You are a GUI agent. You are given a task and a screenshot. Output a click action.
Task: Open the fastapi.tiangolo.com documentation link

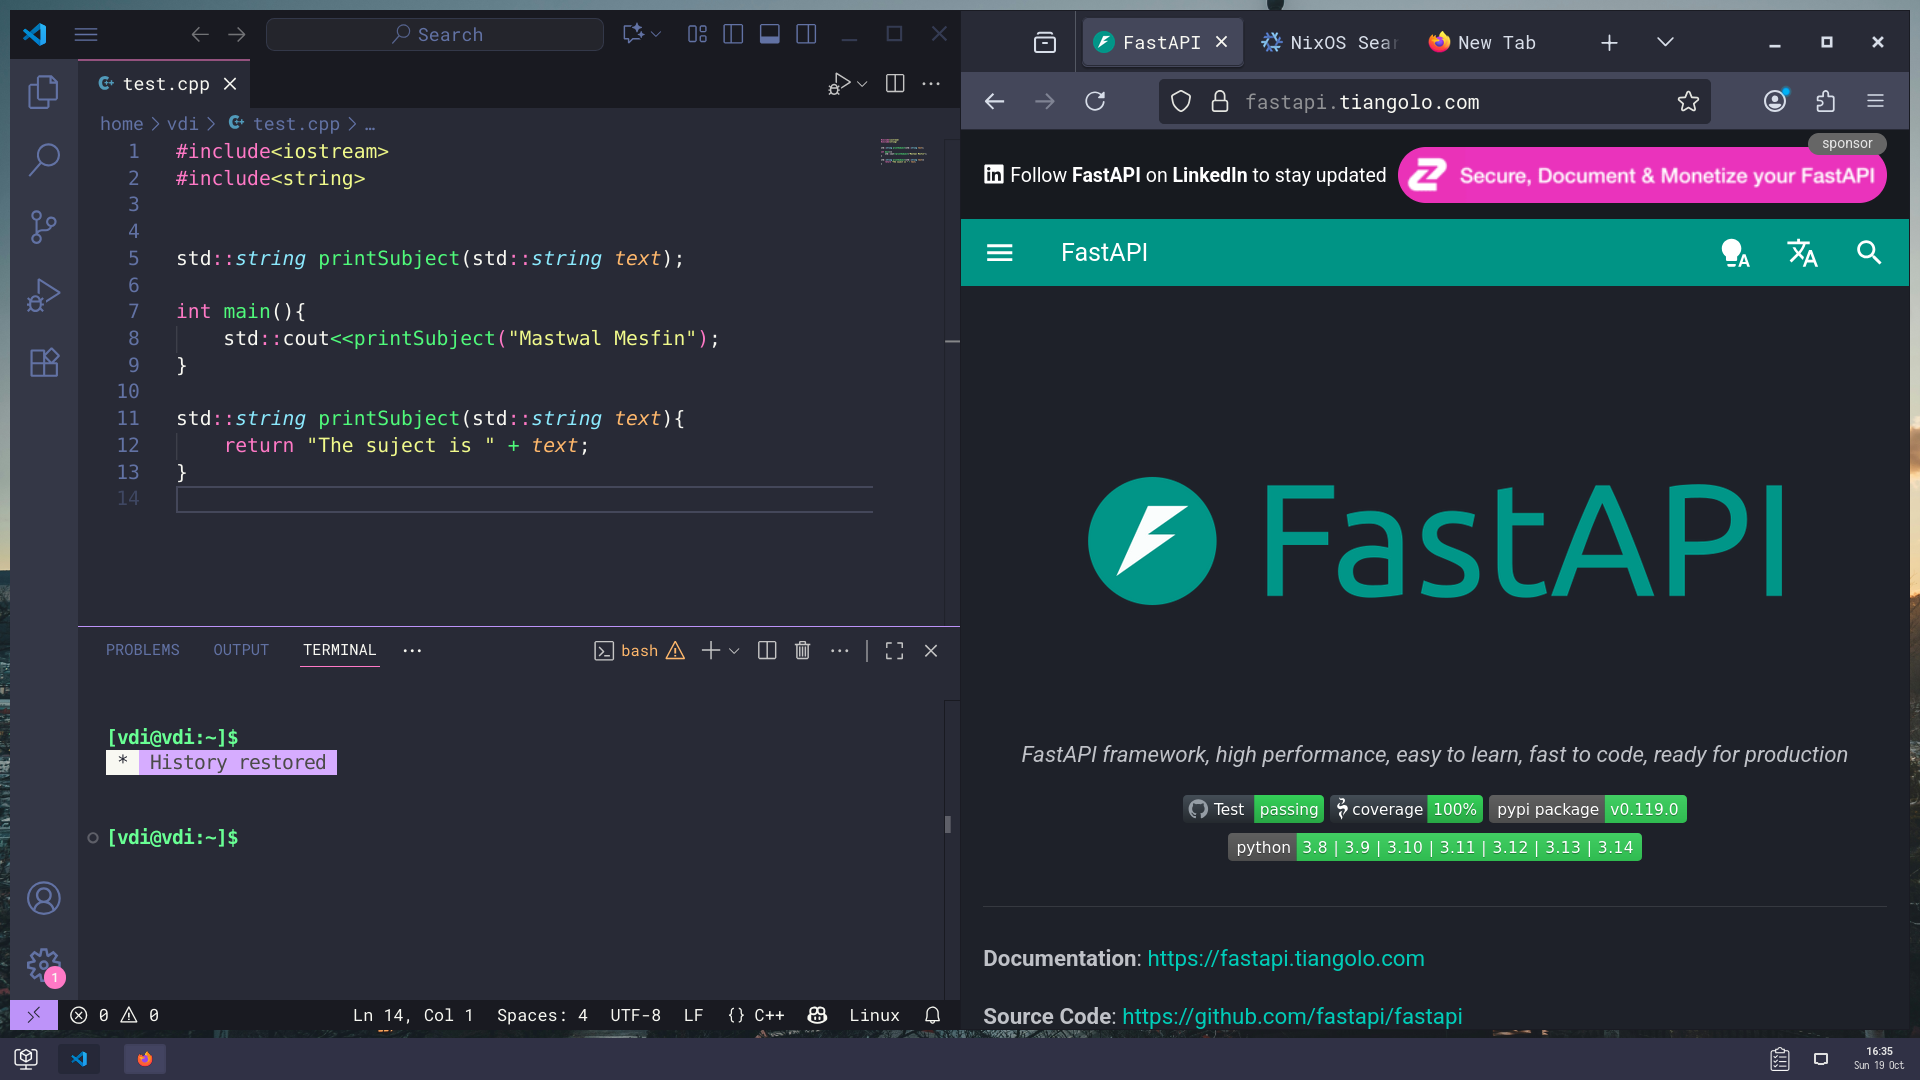pyautogui.click(x=1285, y=958)
